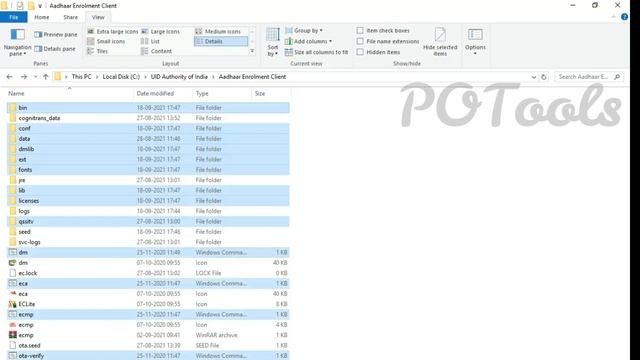This screenshot has height=360, width=640.
Task: Select Extra large icons layout
Action: pos(113,31)
